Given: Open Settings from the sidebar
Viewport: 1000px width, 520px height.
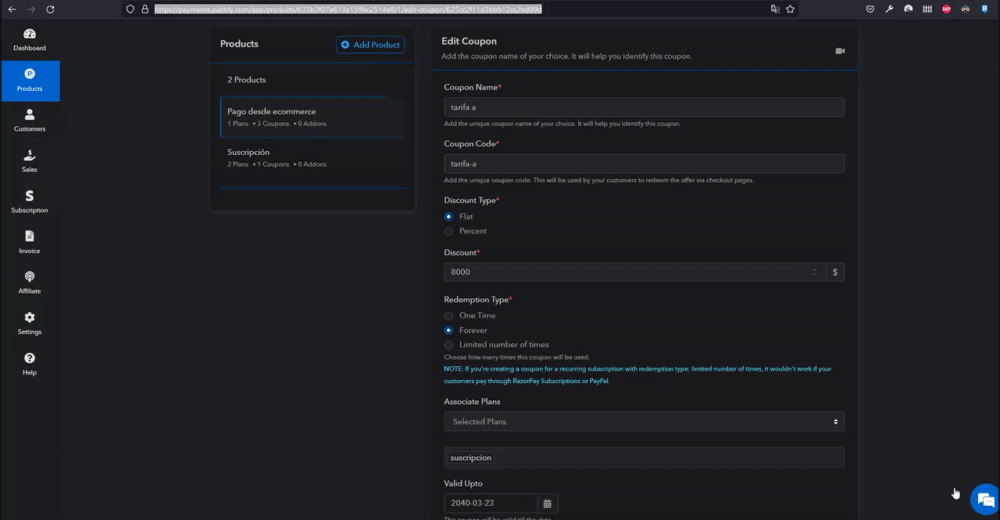Looking at the screenshot, I should pyautogui.click(x=29, y=323).
